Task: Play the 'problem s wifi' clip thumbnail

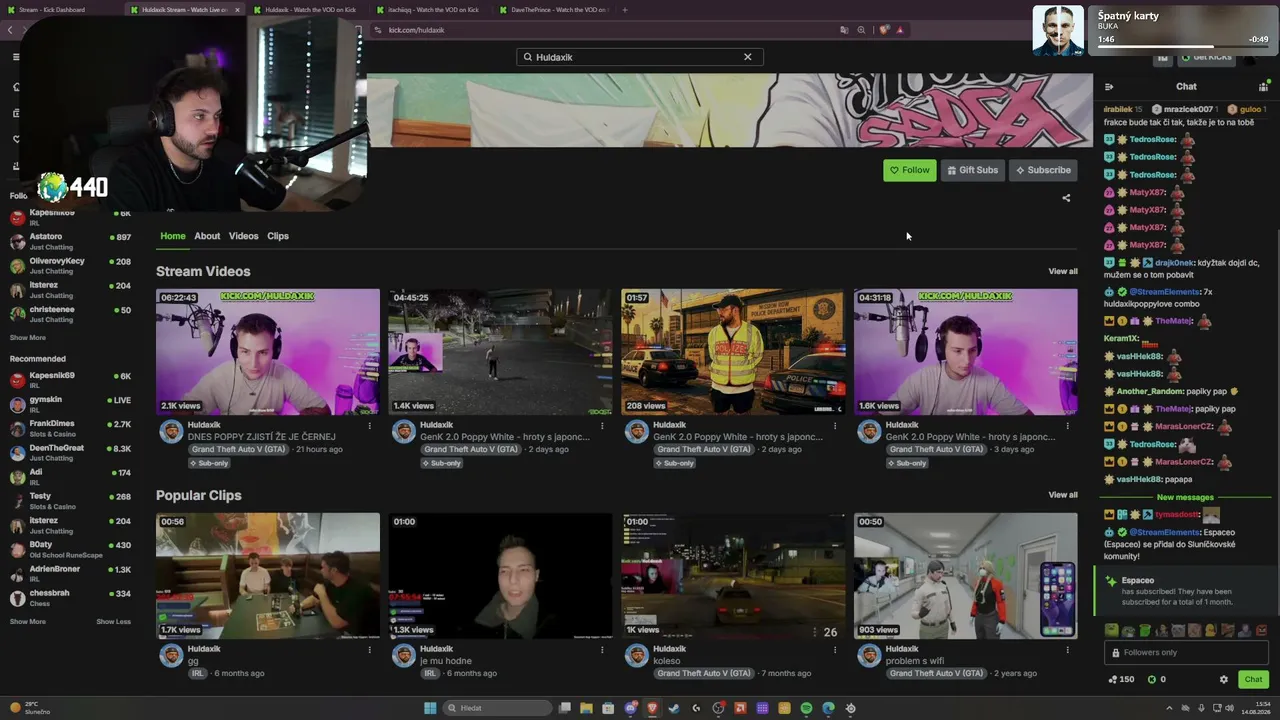Action: (966, 576)
